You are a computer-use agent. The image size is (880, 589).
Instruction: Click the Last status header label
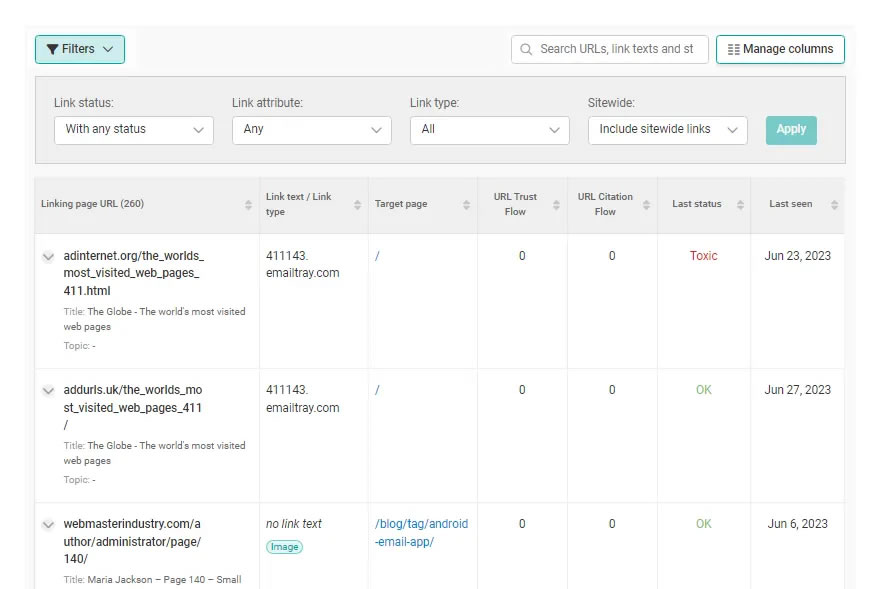pyautogui.click(x=696, y=204)
